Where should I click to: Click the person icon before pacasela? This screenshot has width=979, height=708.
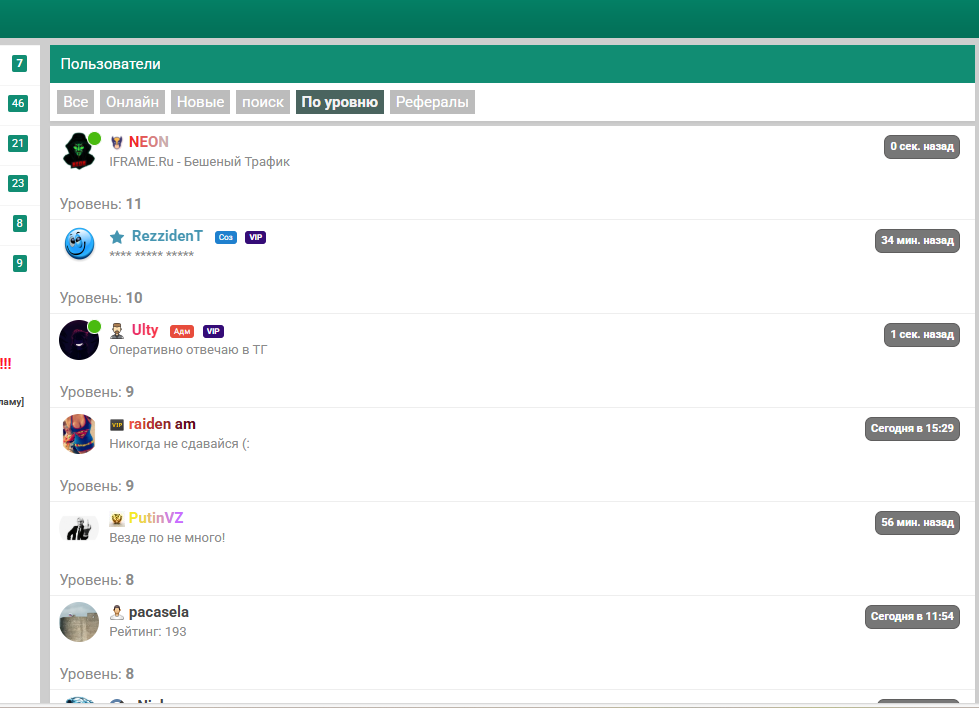click(x=117, y=613)
